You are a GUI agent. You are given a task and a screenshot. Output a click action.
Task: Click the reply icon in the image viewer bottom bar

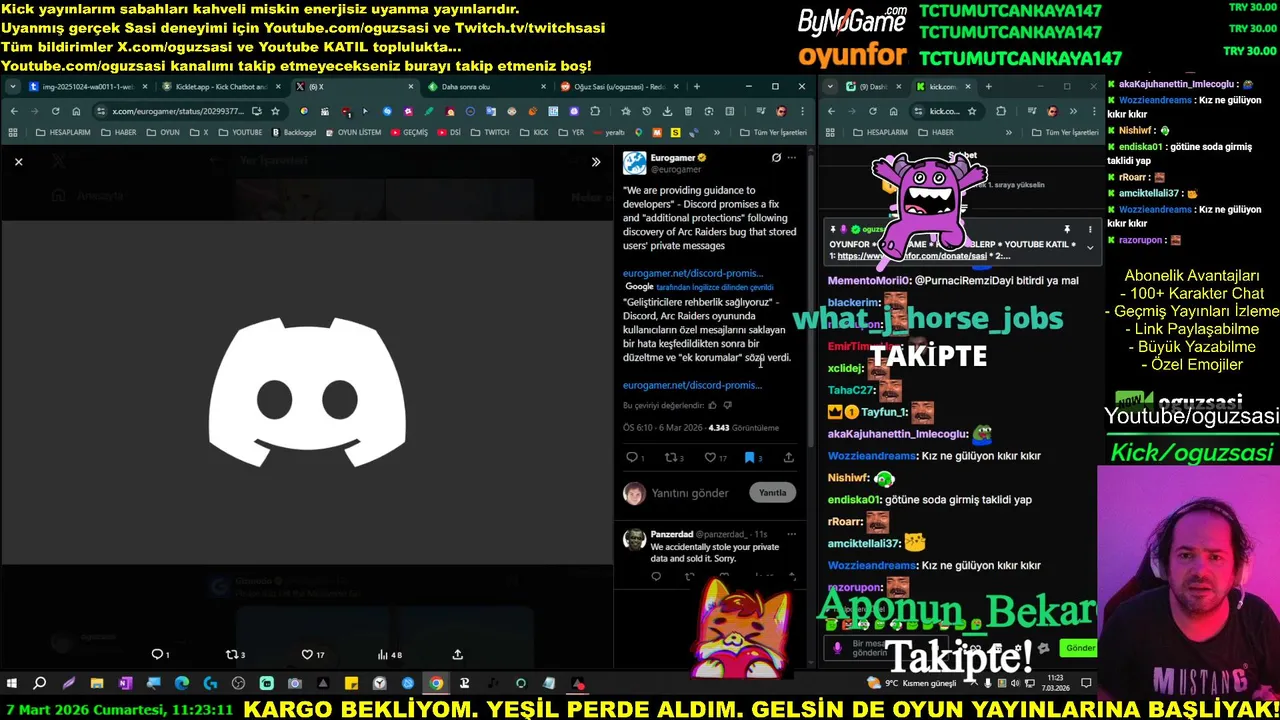157,654
